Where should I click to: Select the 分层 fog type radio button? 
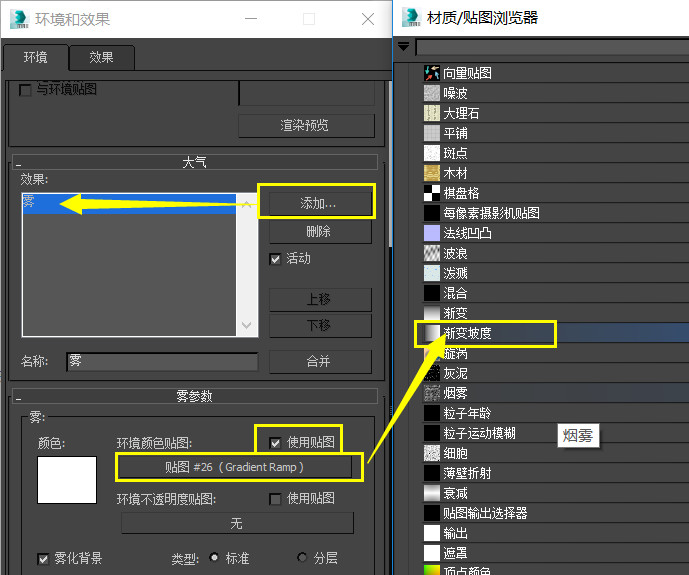(x=302, y=558)
